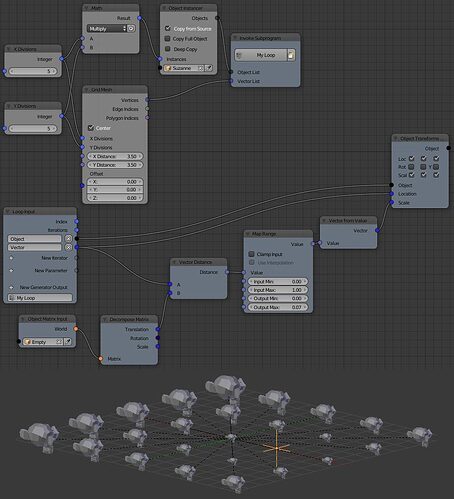Screen dimensions: 454x499
Task: Click the eyedropper next to Suzanne field
Action: (209, 68)
